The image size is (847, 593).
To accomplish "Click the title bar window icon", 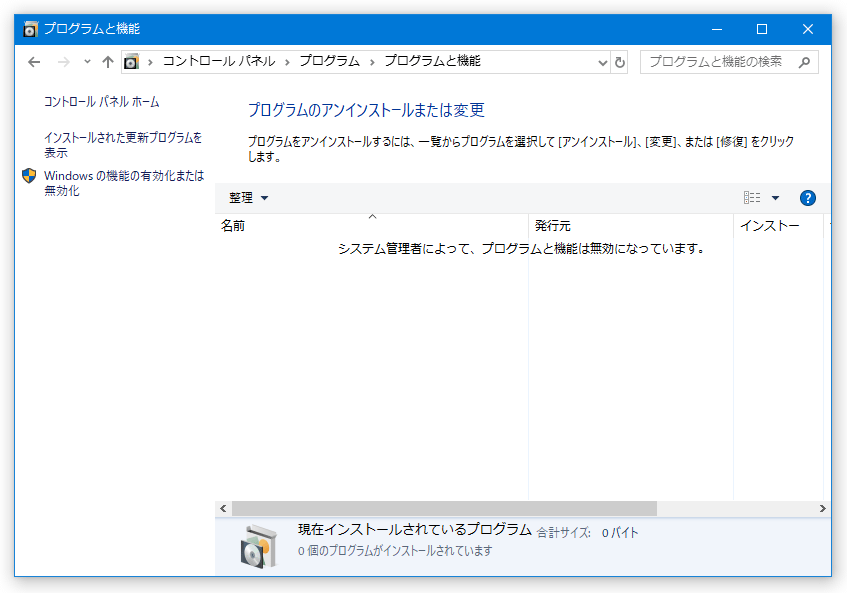I will (30, 29).
